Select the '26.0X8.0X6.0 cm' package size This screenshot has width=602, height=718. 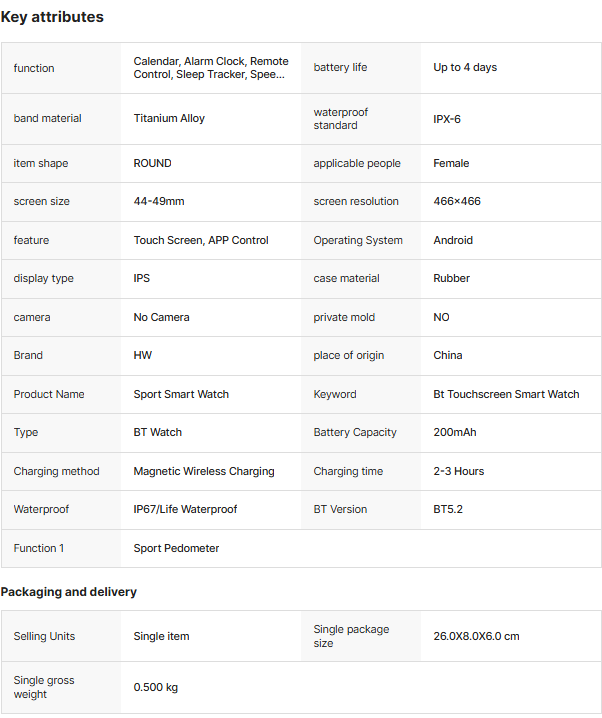[x=476, y=636]
